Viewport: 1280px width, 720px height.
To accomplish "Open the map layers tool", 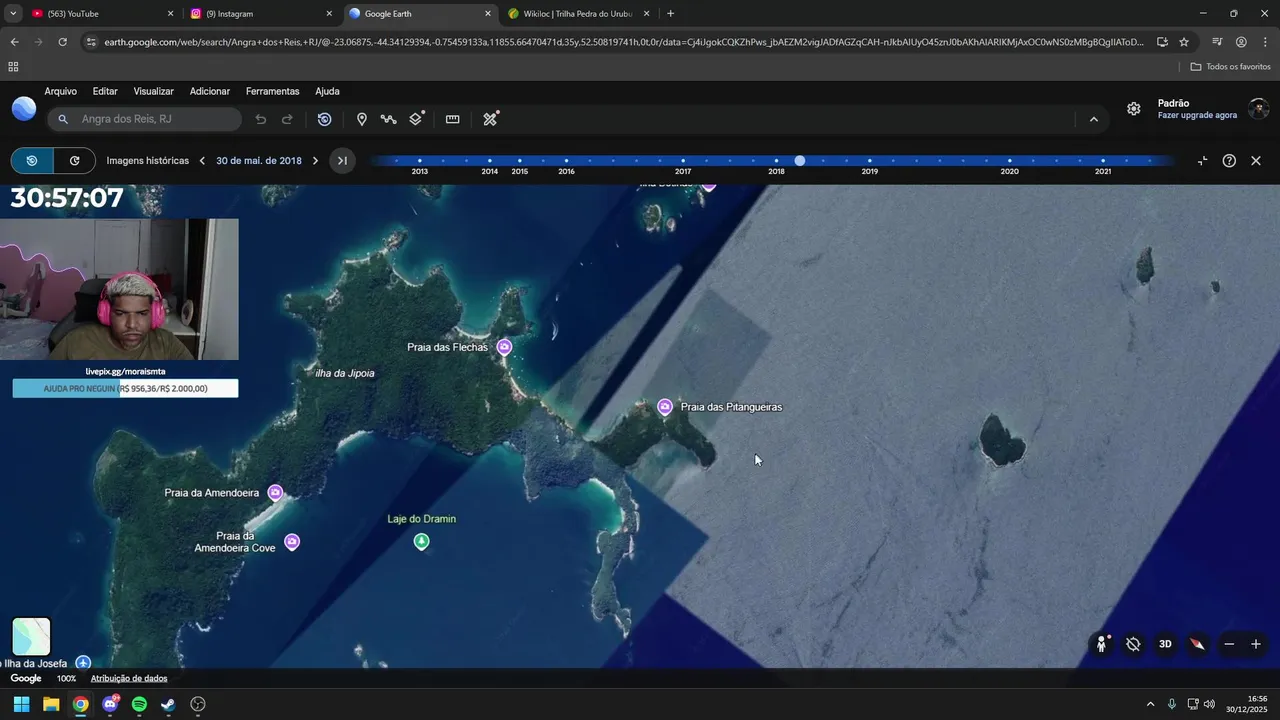I will click(416, 119).
